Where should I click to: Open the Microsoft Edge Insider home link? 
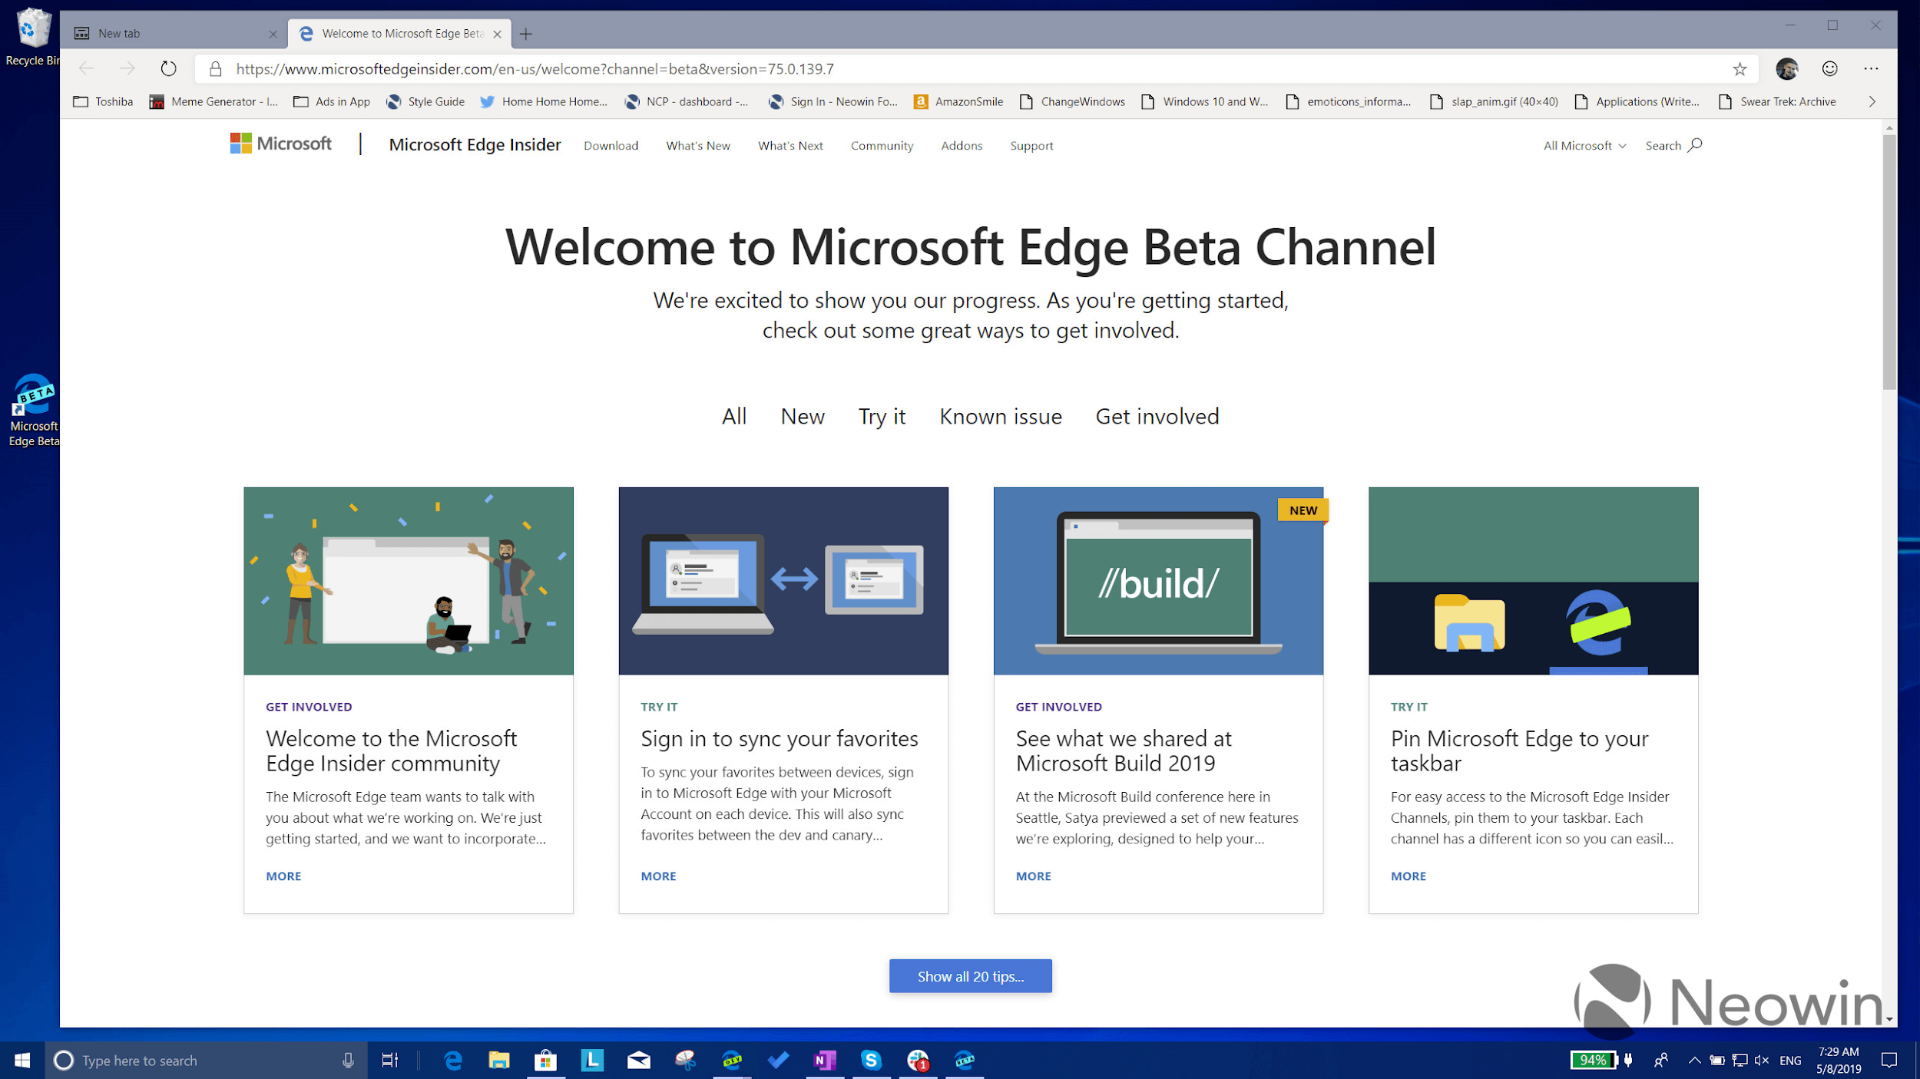(475, 145)
